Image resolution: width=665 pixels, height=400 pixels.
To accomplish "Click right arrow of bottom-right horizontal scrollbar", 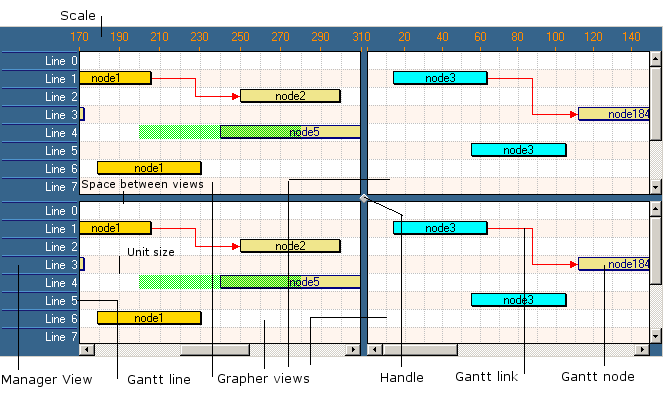I will tap(641, 350).
